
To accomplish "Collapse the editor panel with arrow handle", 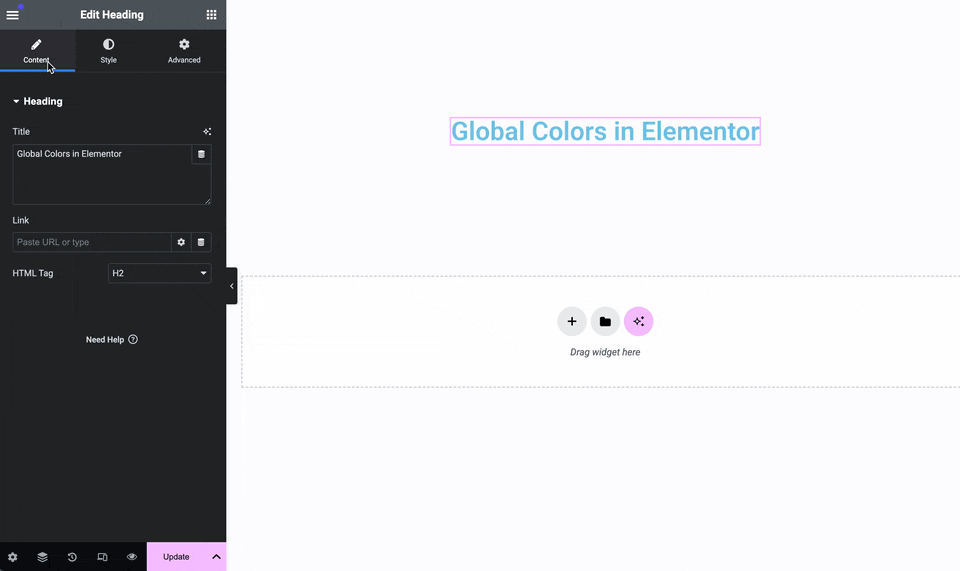I will pos(231,286).
